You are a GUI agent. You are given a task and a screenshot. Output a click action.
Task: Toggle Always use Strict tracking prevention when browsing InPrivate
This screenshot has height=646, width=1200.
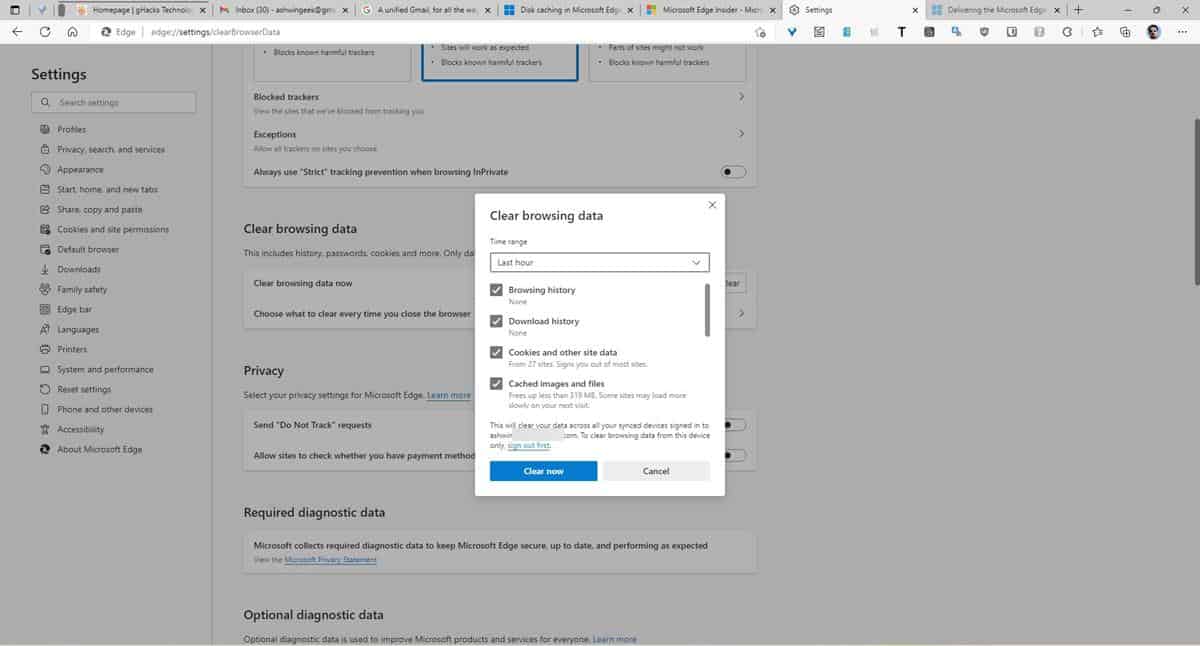point(733,171)
